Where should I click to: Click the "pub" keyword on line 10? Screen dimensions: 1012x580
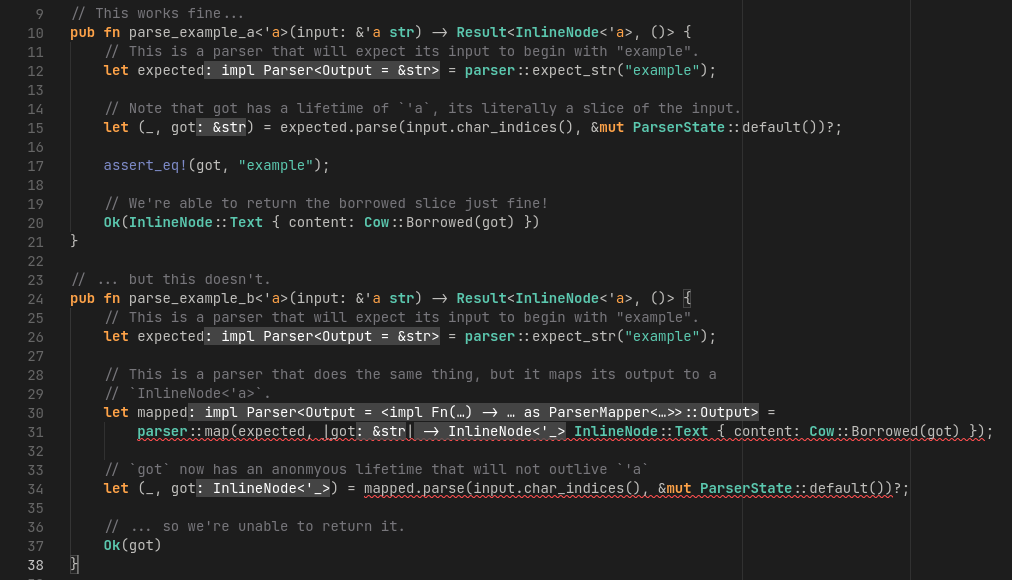click(x=83, y=32)
